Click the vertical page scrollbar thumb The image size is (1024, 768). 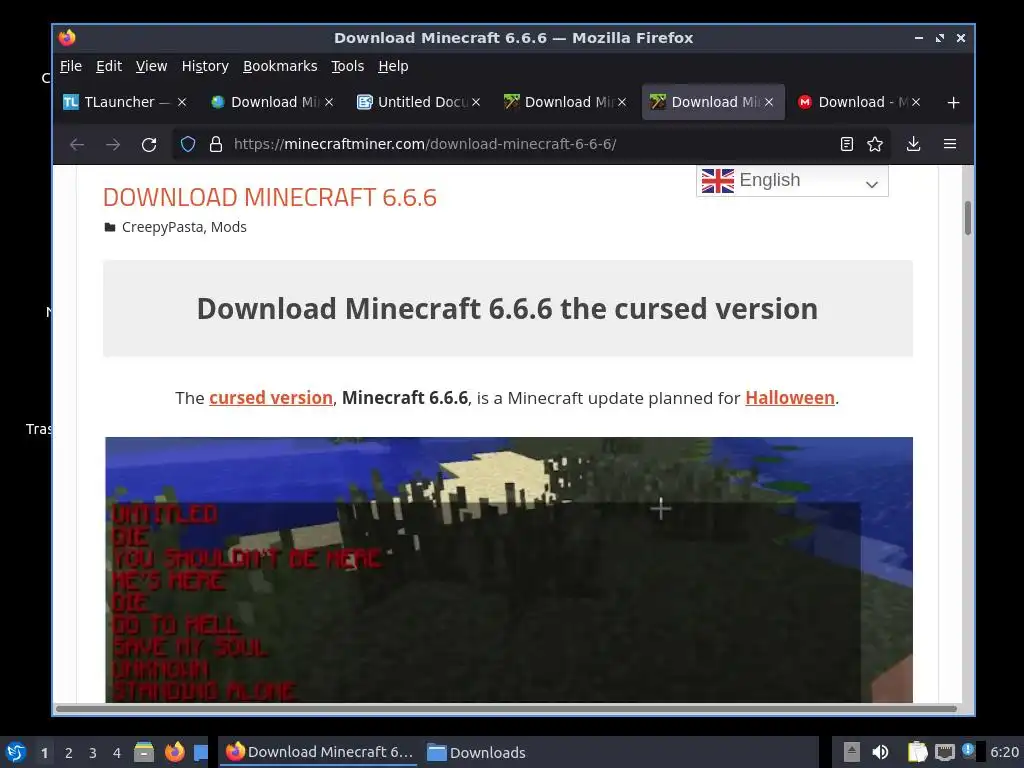click(968, 218)
